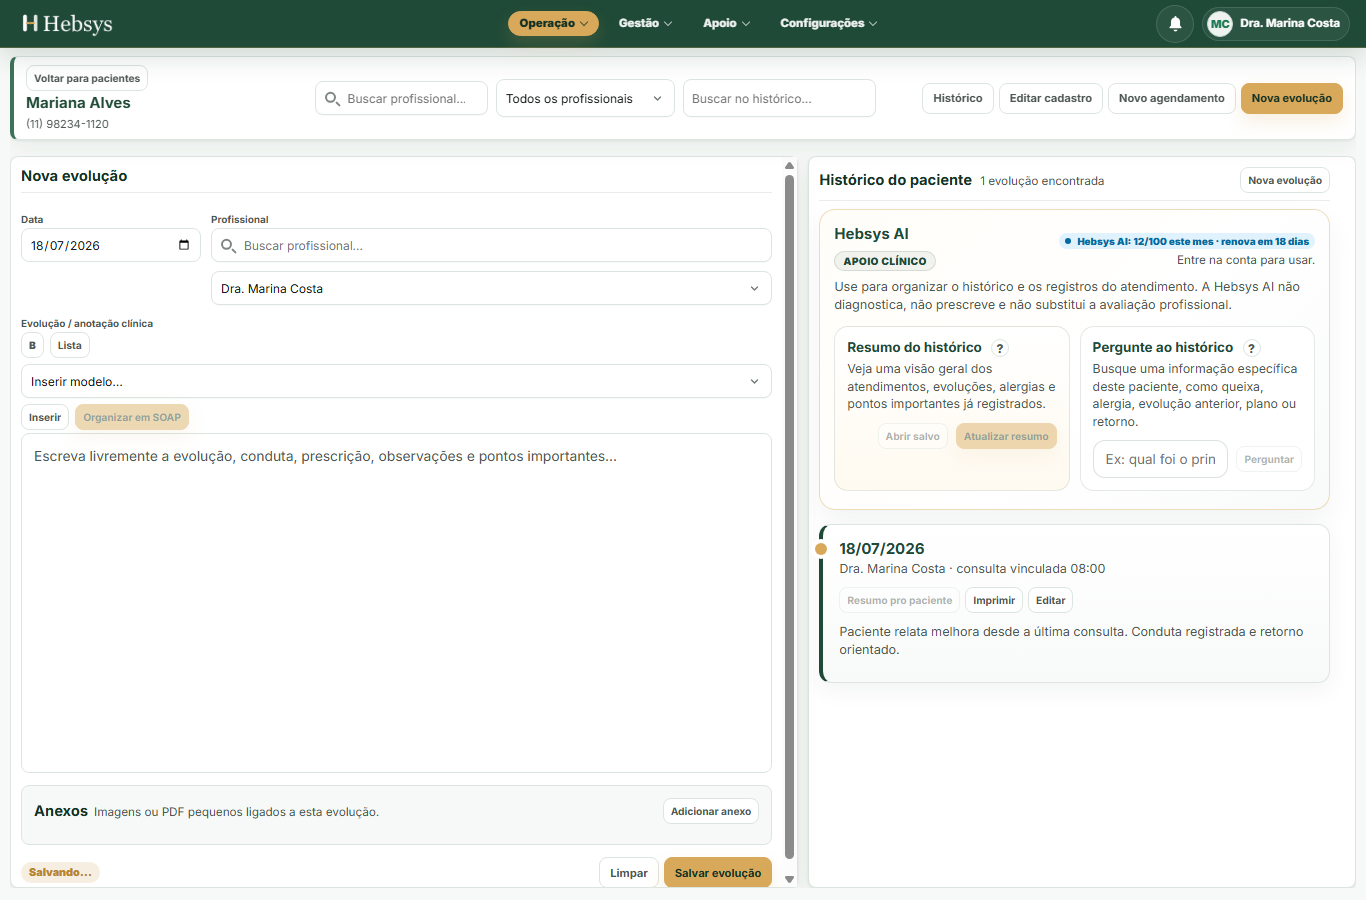Toggle bold formatting with the B button
The height and width of the screenshot is (900, 1366).
click(x=32, y=345)
